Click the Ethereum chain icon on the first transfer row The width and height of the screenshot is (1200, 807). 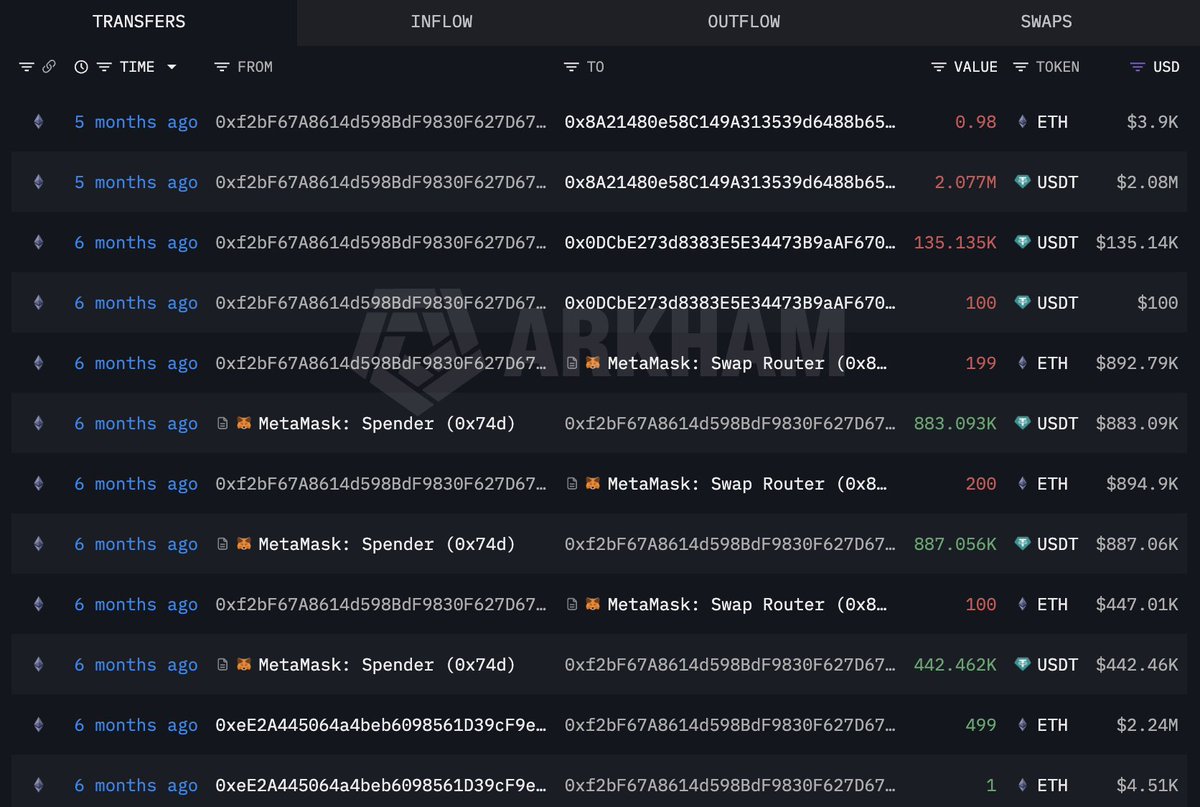pyautogui.click(x=37, y=122)
